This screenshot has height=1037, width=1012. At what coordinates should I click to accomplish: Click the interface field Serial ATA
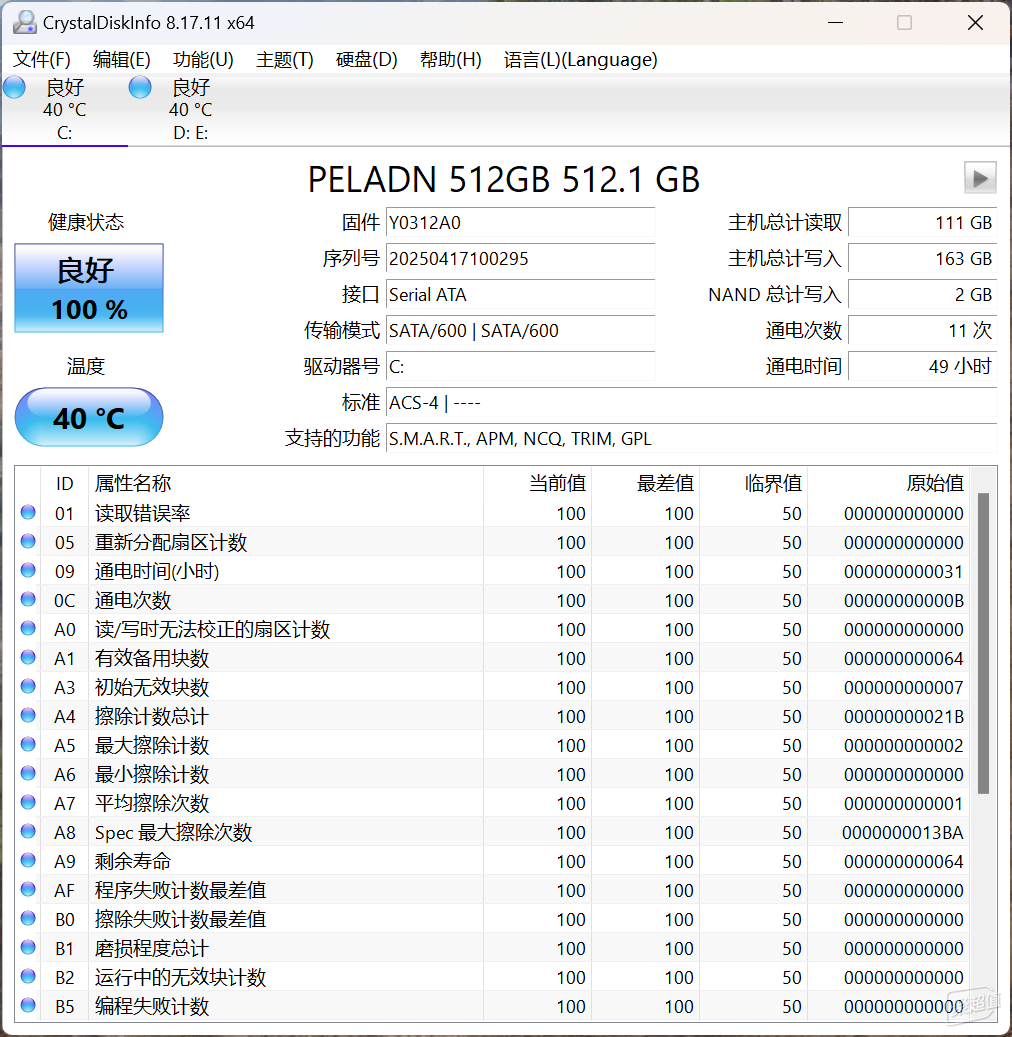tap(521, 294)
